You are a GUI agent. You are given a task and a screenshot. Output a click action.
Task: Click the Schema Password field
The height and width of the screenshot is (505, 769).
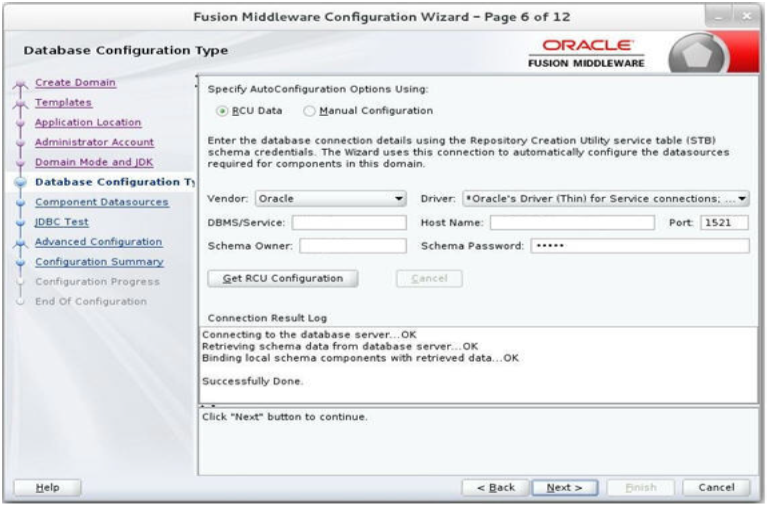(640, 246)
